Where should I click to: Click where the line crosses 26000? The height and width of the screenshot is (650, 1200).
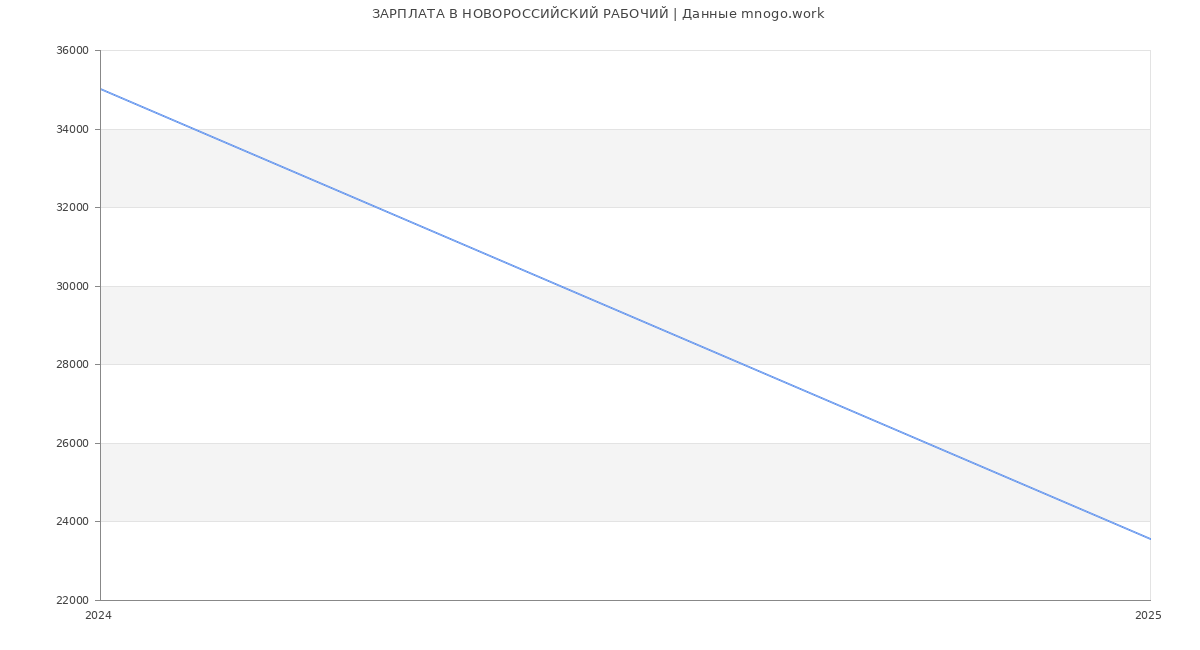(924, 443)
